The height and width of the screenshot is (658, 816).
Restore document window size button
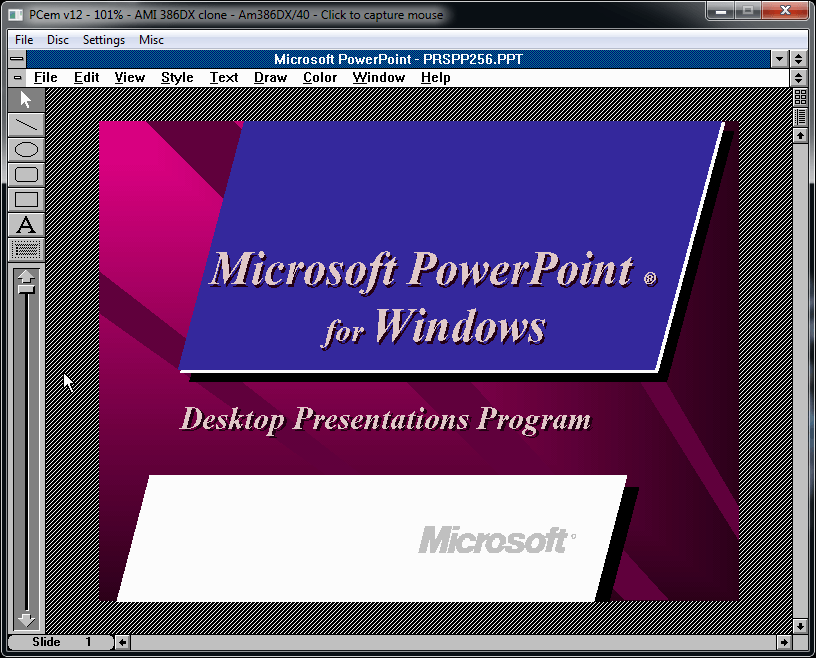[798, 78]
